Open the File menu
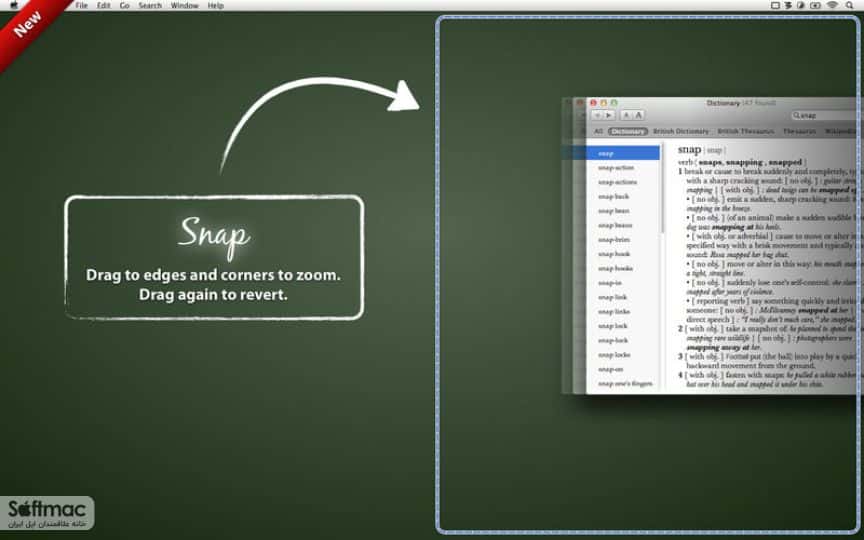 tap(82, 6)
